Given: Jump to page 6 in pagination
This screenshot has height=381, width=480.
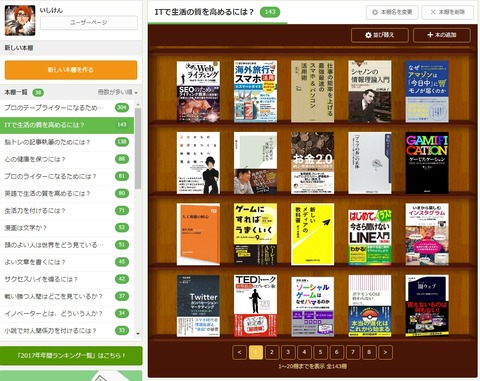Looking at the screenshot, I should [337, 352].
